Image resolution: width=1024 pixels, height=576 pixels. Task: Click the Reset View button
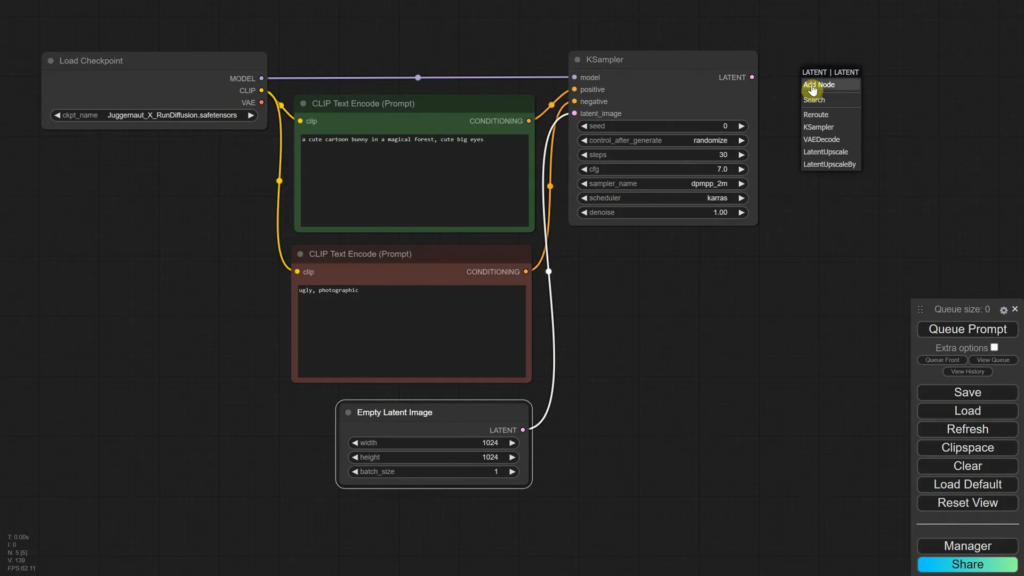[x=967, y=503]
